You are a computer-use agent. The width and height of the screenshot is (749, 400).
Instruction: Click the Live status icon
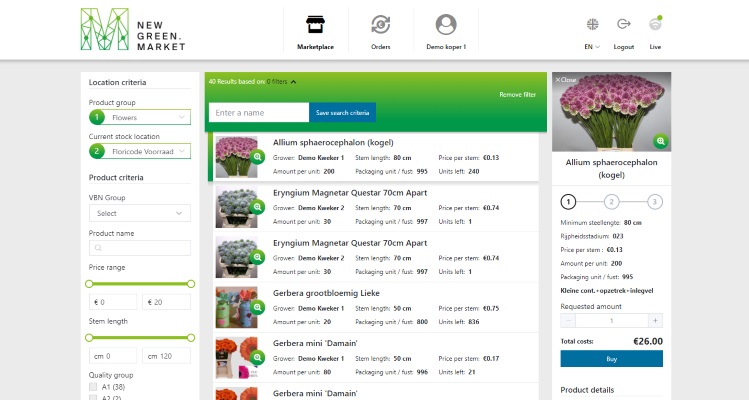pyautogui.click(x=655, y=23)
